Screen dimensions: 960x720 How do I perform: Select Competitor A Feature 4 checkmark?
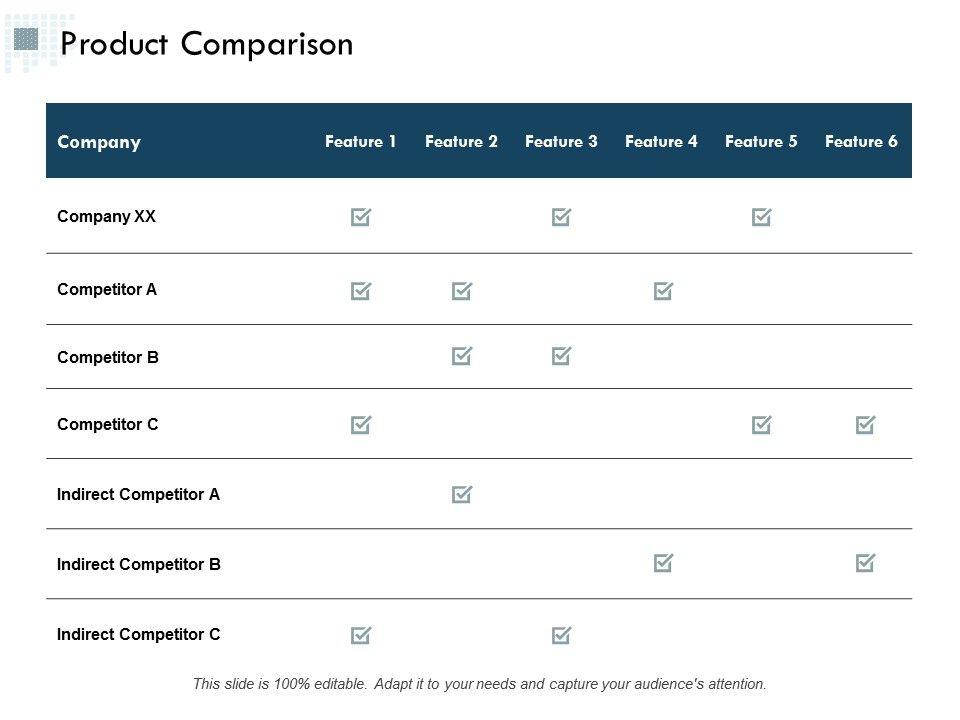tap(663, 291)
